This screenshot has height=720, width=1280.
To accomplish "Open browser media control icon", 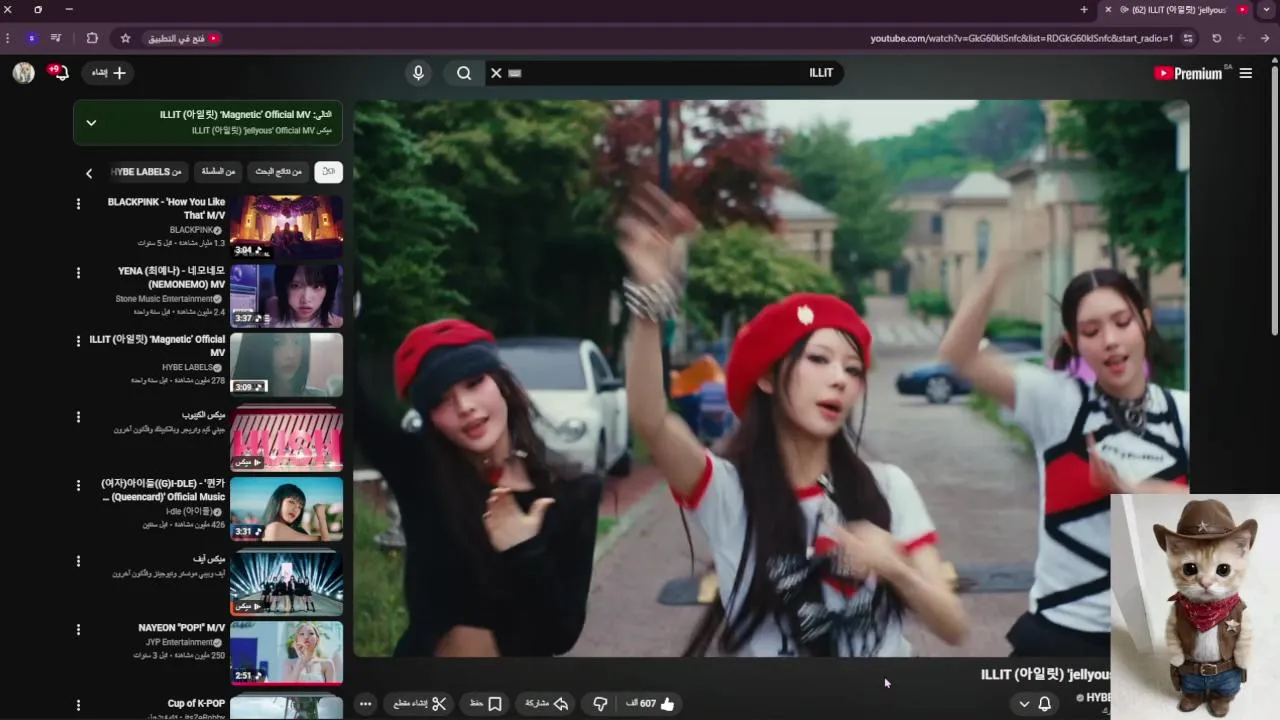I will (x=56, y=38).
